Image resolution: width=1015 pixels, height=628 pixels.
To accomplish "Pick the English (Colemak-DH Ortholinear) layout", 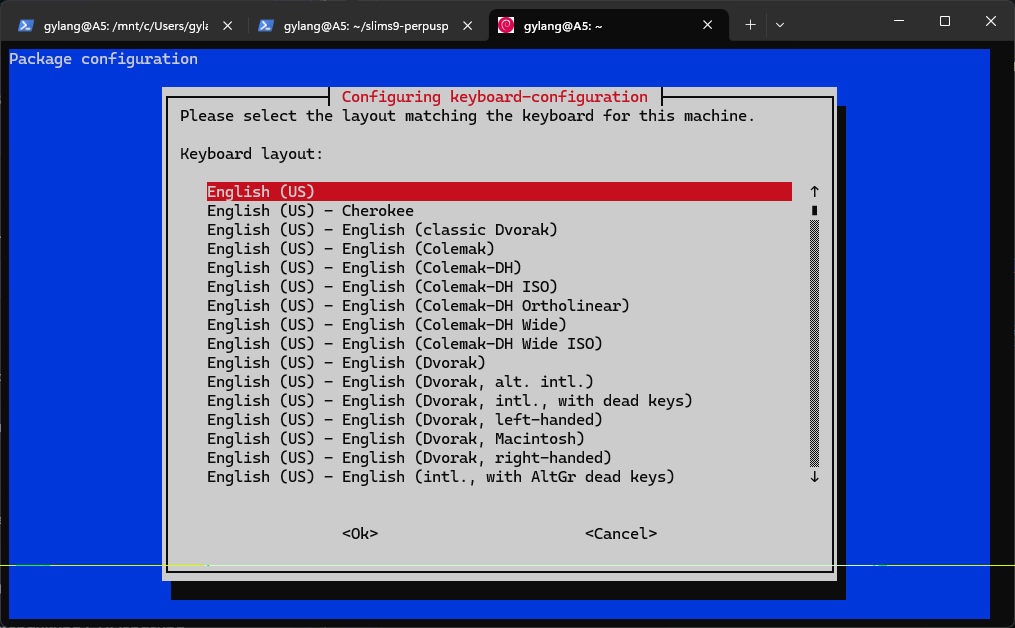I will click(418, 306).
